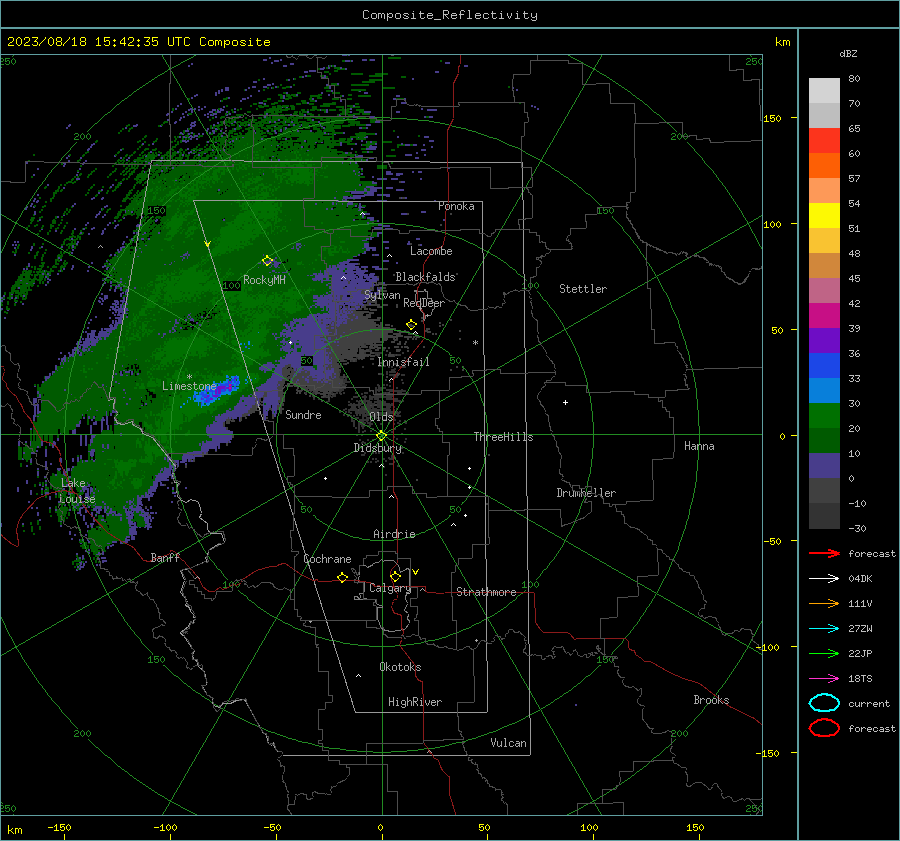Click the yellow V marker near Calgary
The image size is (900, 841).
pyautogui.click(x=416, y=572)
